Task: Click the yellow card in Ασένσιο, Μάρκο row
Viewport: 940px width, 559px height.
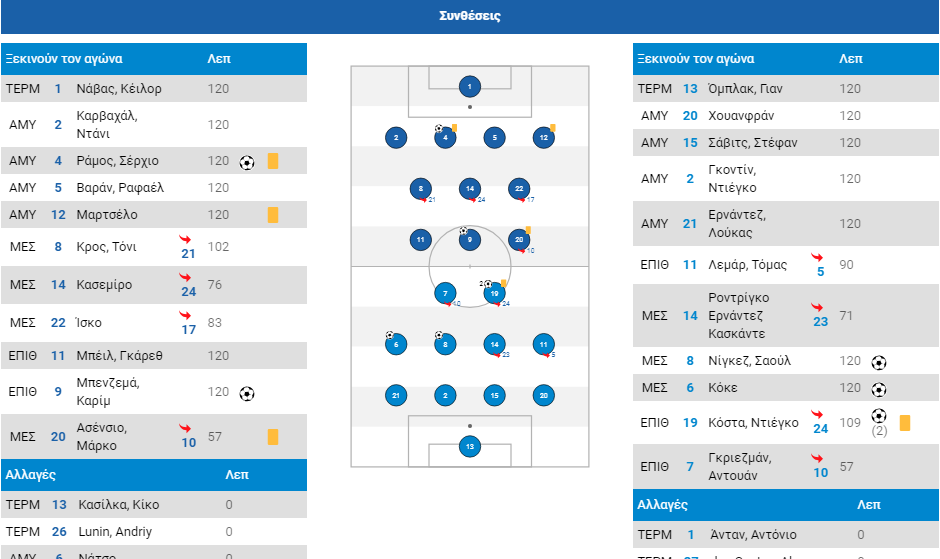Action: pos(273,437)
